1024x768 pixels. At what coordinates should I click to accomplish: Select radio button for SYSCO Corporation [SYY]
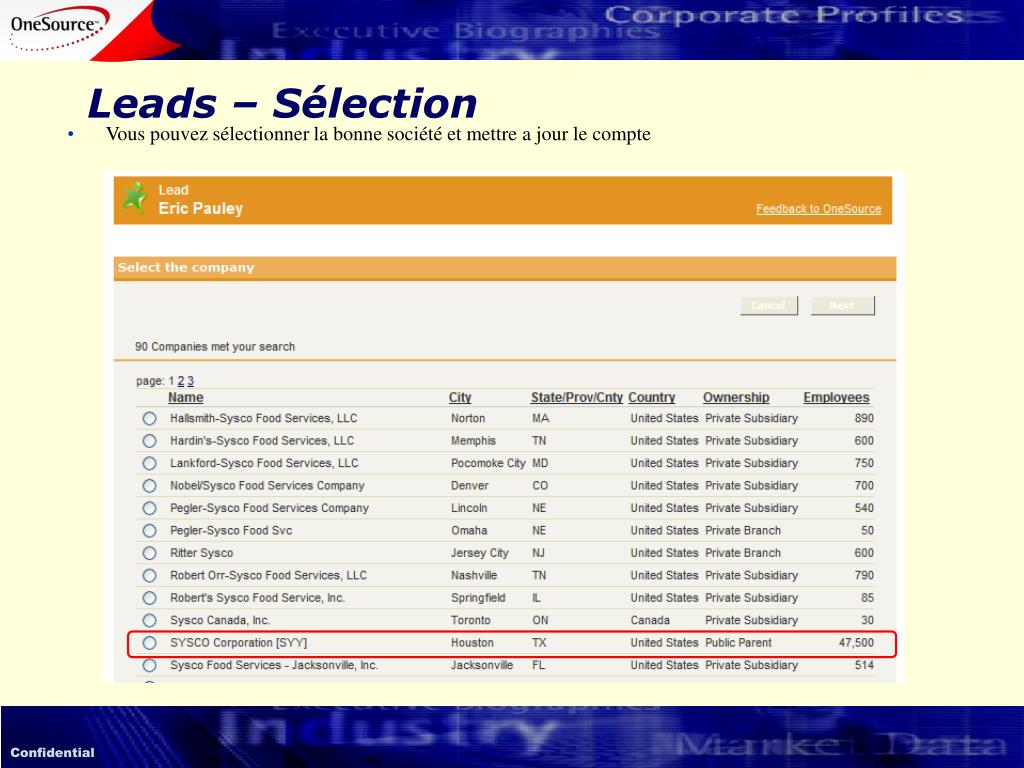(x=150, y=643)
